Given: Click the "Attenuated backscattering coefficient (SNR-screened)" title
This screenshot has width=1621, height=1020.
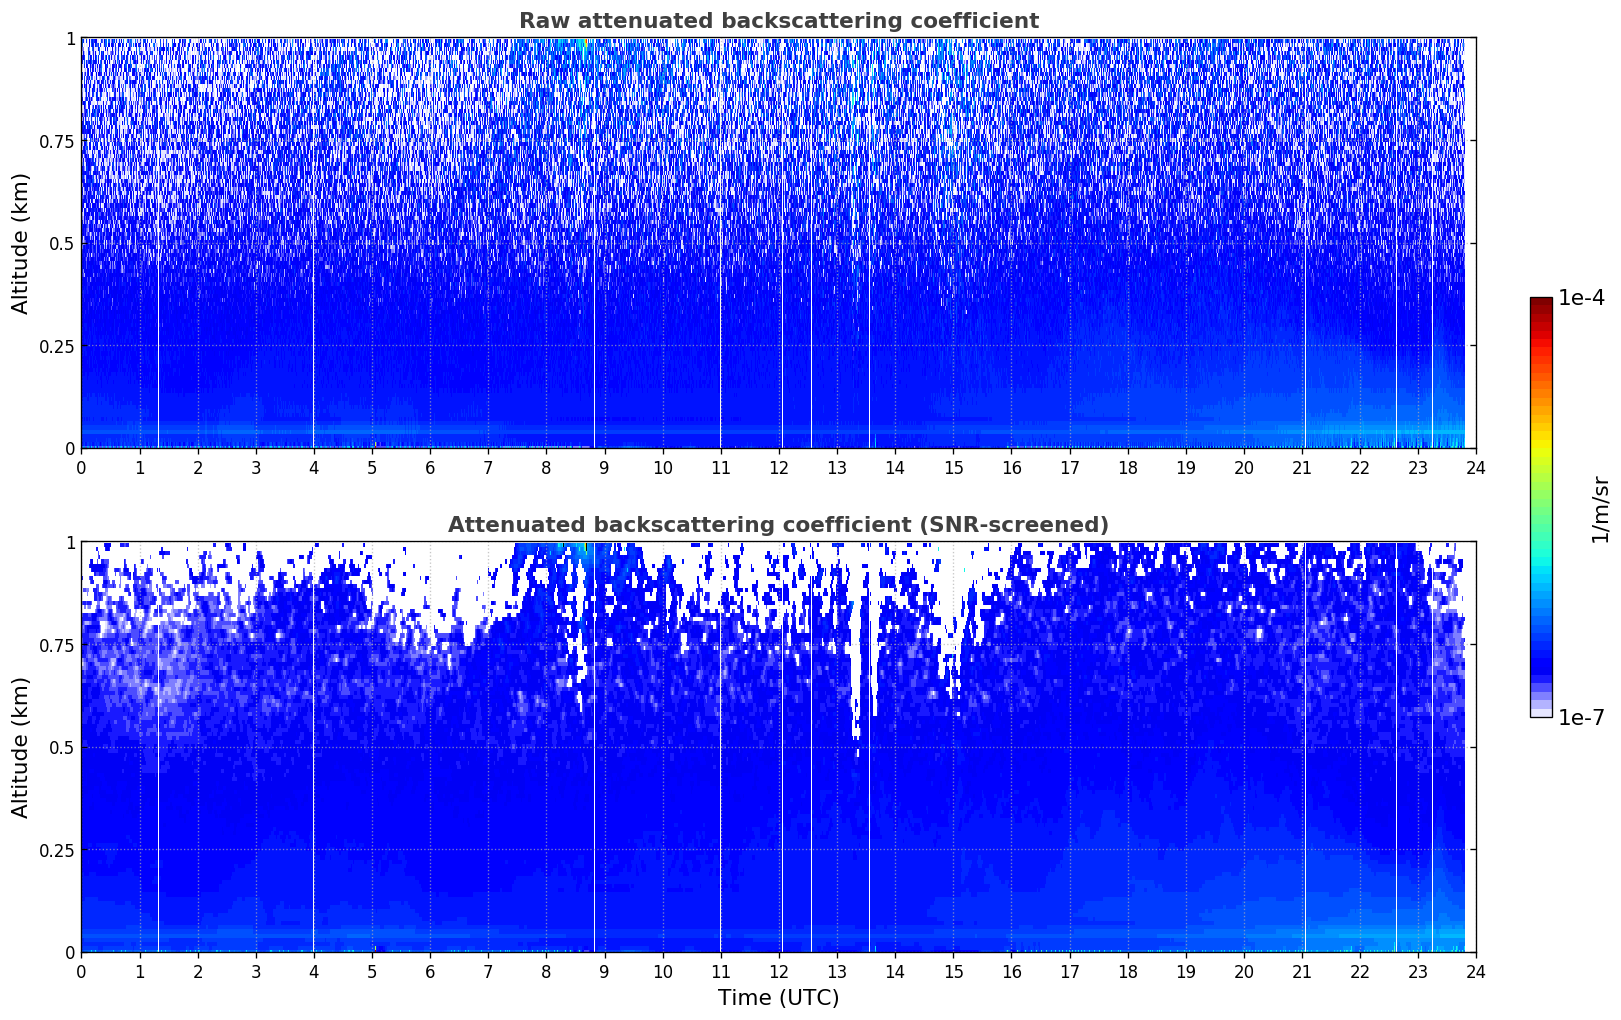Looking at the screenshot, I should tap(778, 525).
